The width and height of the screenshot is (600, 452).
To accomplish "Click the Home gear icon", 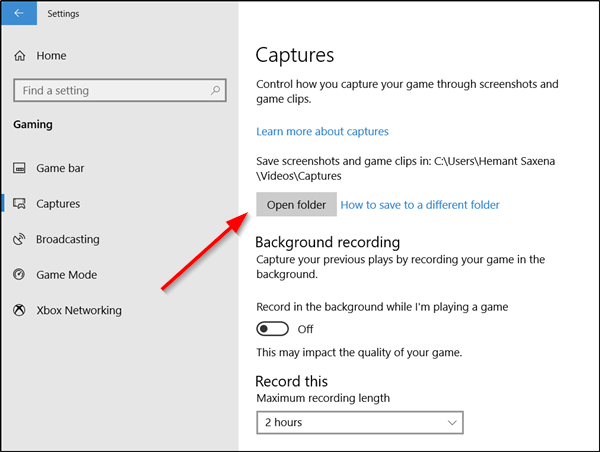I will pos(19,57).
